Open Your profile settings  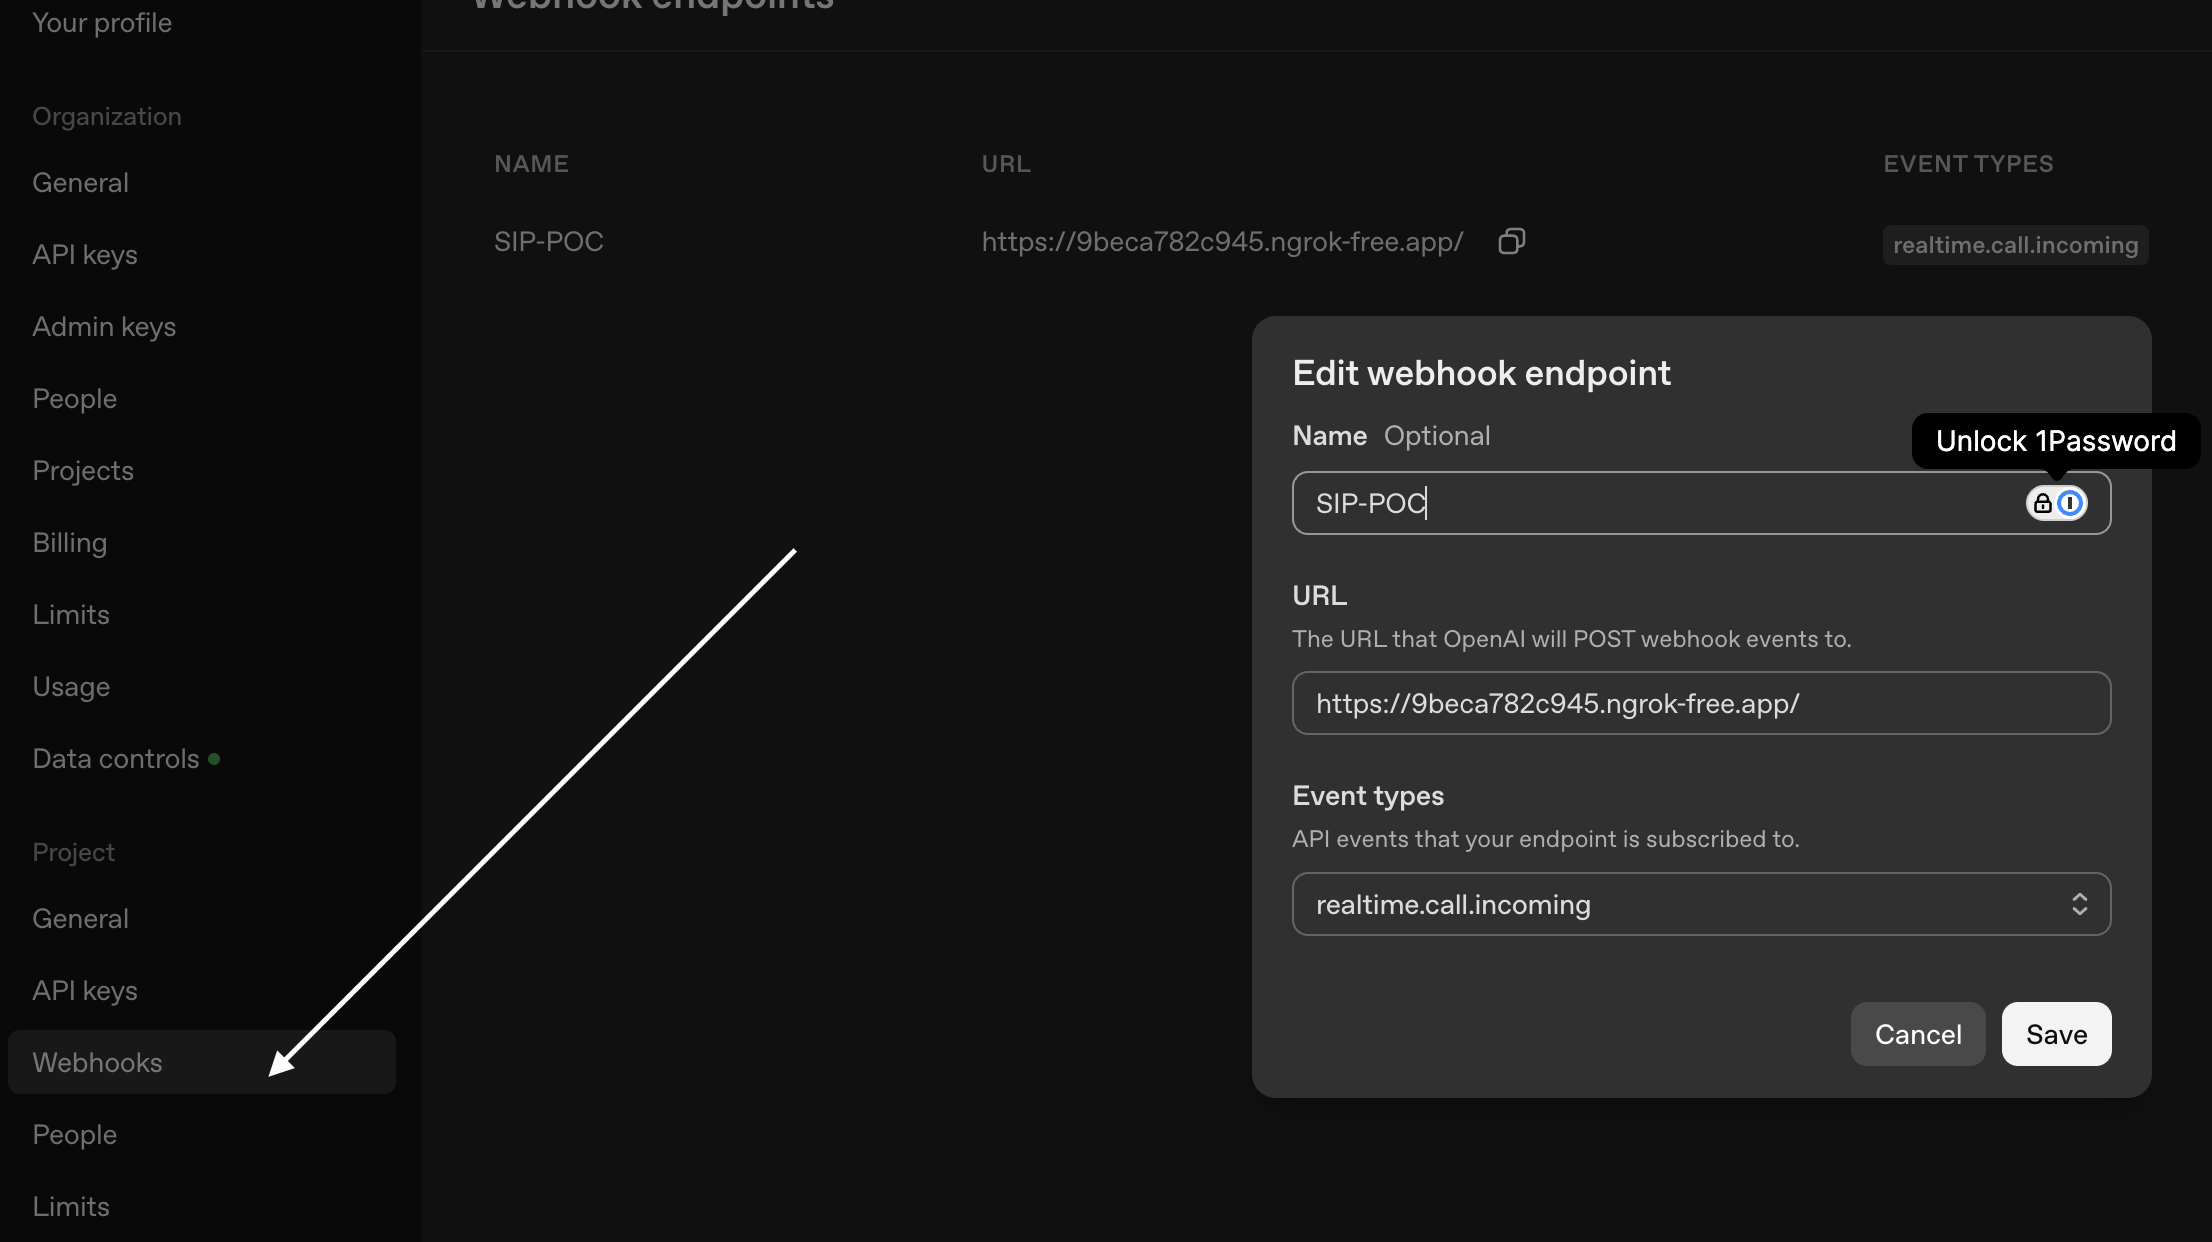pos(101,22)
